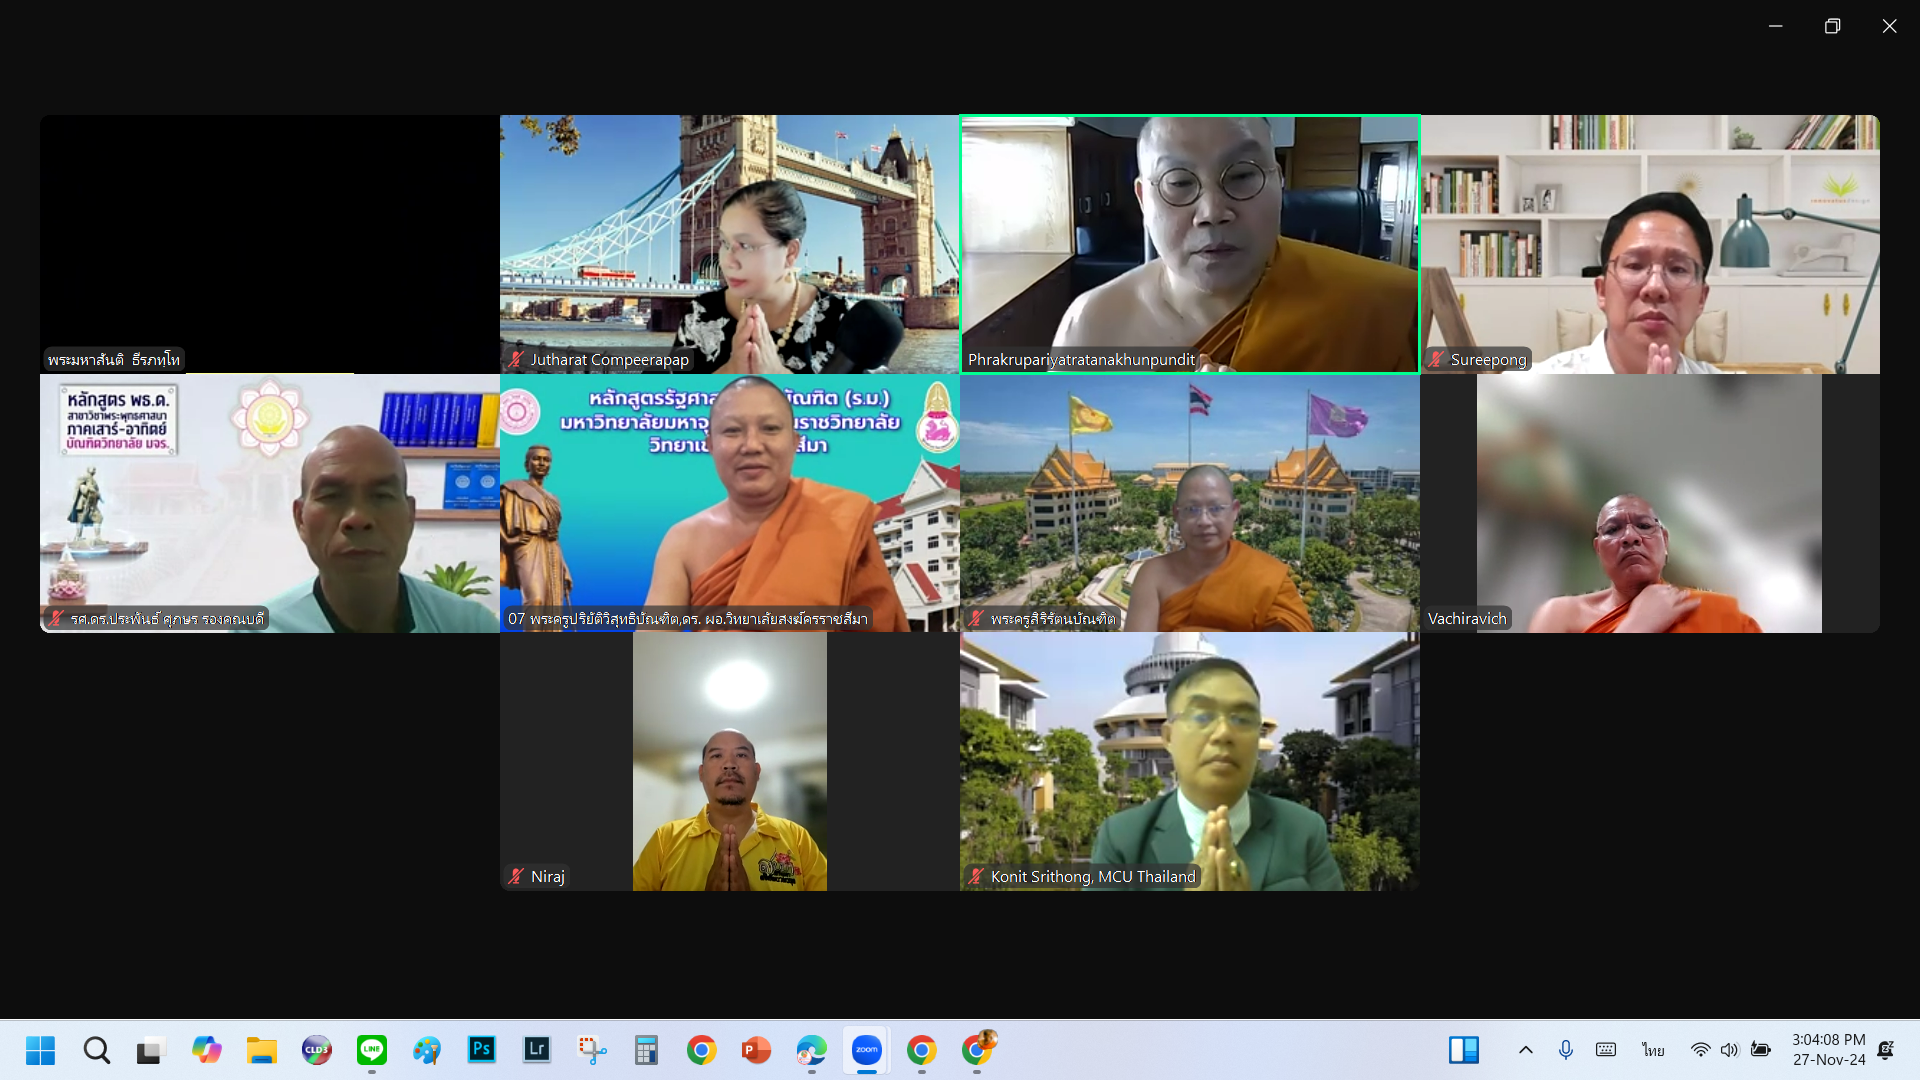Open Lightroom from the taskbar
This screenshot has width=1920, height=1080.
pyautogui.click(x=537, y=1050)
